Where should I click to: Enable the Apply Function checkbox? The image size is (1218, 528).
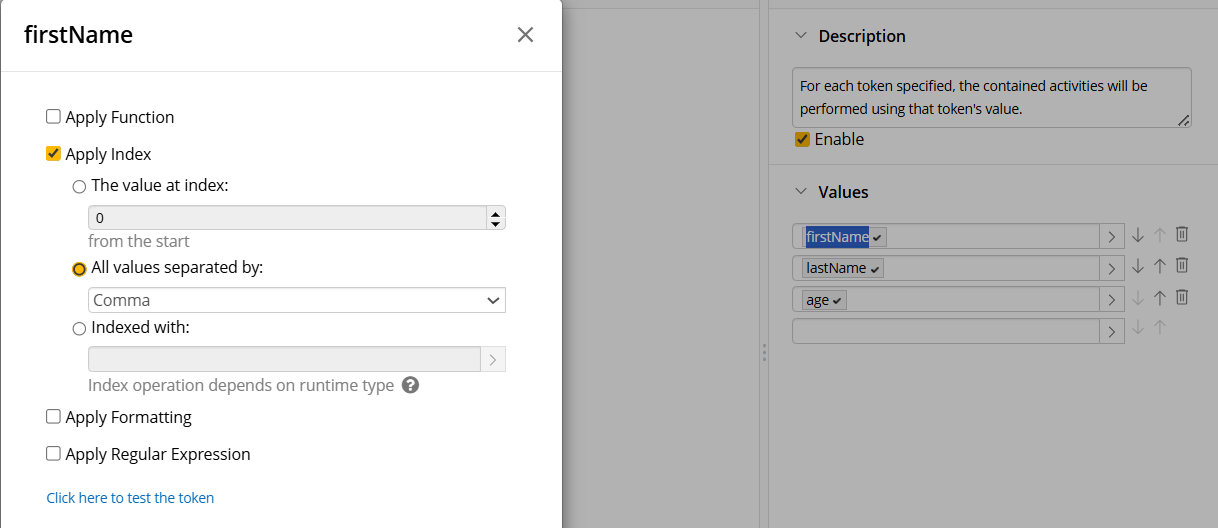pos(54,117)
